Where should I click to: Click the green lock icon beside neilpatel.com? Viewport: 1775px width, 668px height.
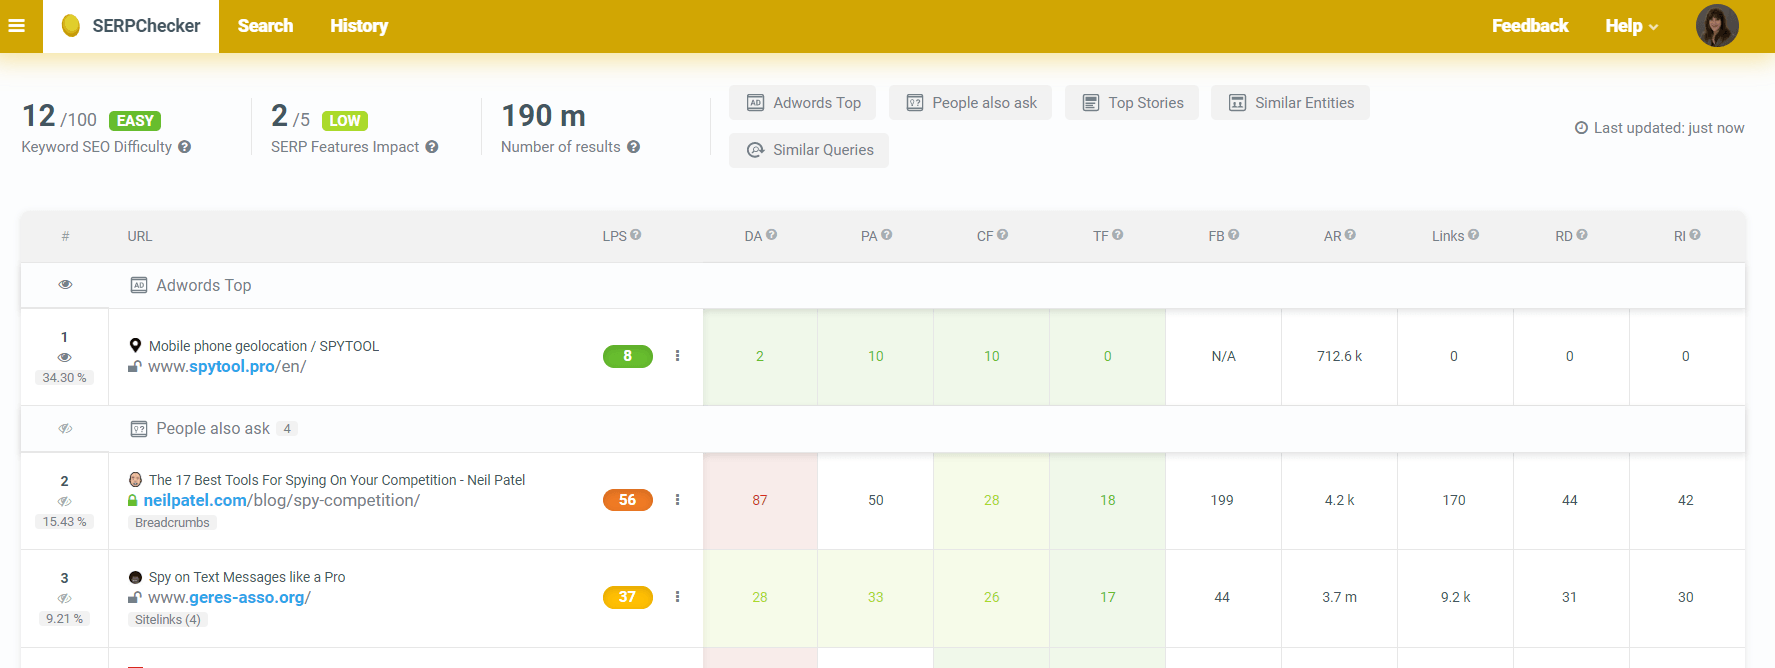[133, 500]
